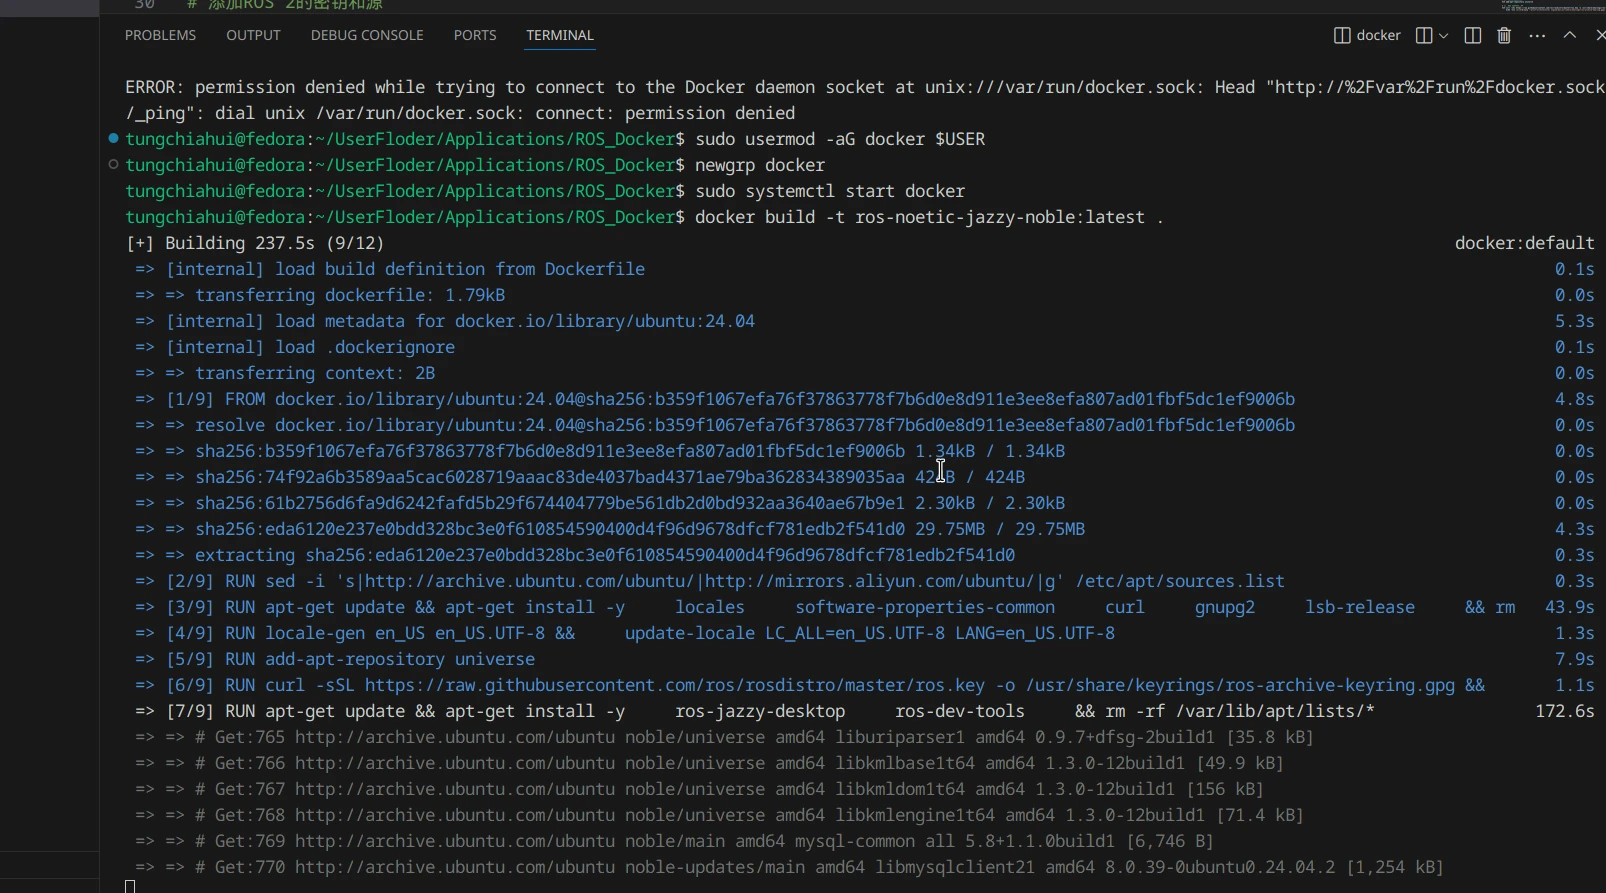Switch to the OUTPUT tab
1606x893 pixels.
pyautogui.click(x=253, y=35)
